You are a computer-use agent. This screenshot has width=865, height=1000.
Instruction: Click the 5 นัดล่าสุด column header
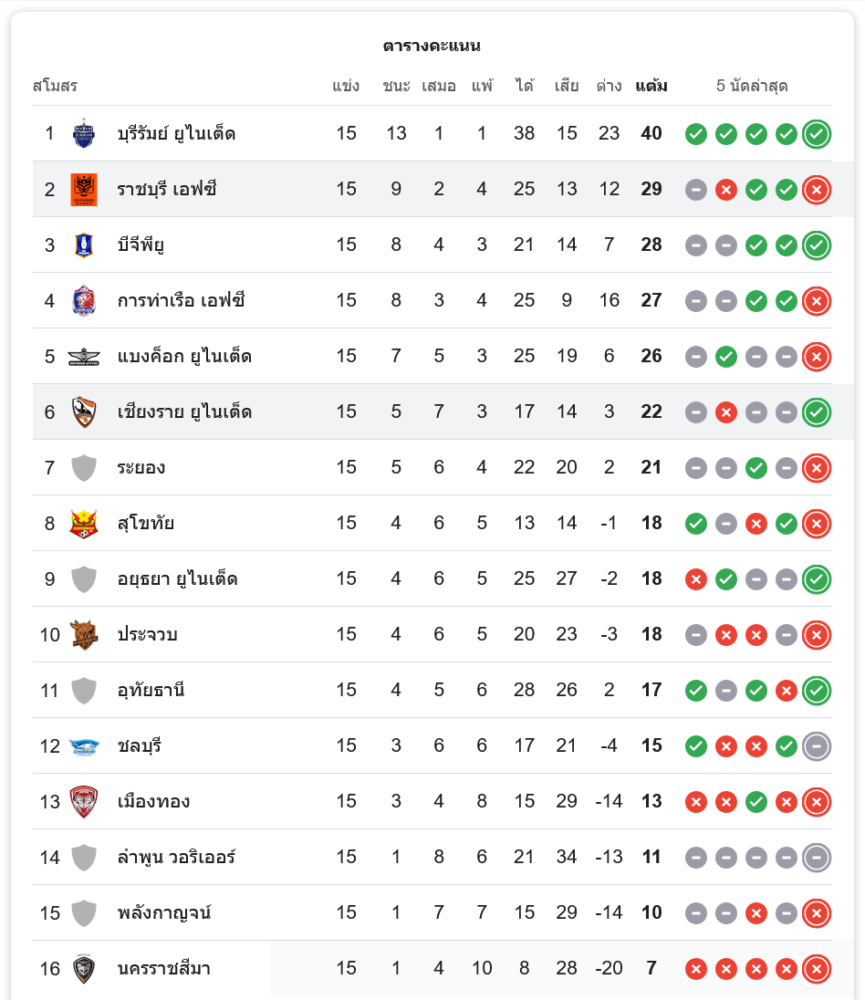(x=752, y=86)
